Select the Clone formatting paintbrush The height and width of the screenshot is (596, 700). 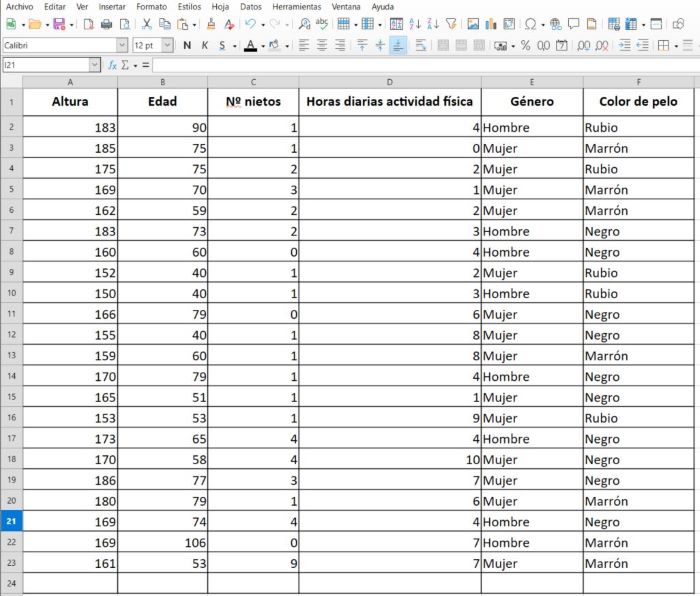[x=211, y=24]
